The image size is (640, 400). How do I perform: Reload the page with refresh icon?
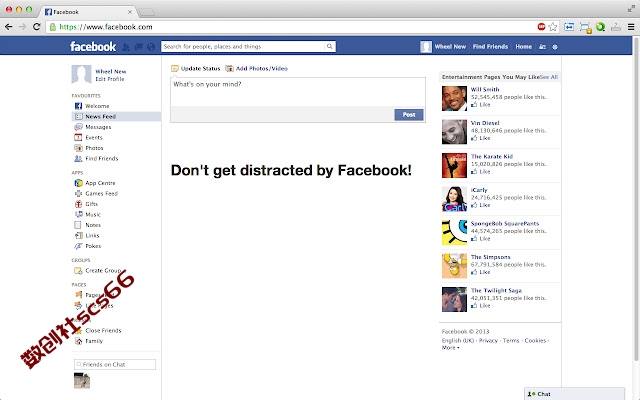point(36,27)
